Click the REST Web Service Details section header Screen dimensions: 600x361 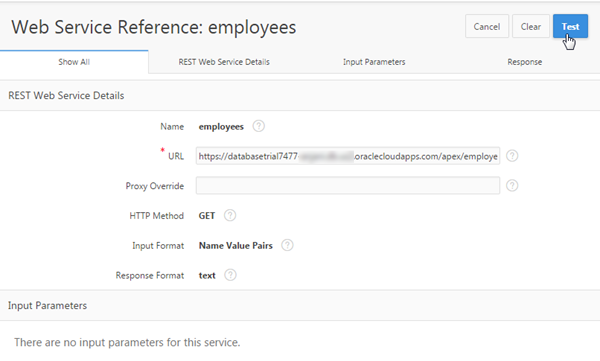tap(66, 96)
